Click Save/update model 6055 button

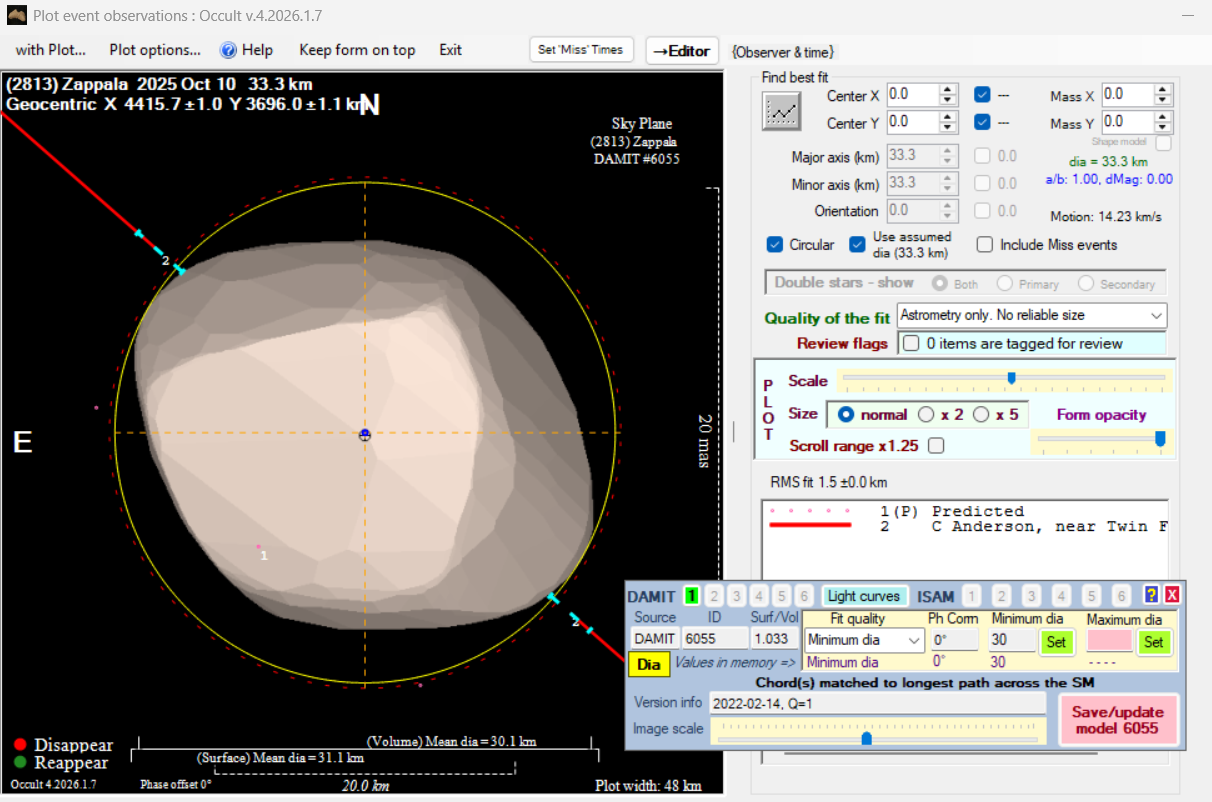click(x=1117, y=720)
